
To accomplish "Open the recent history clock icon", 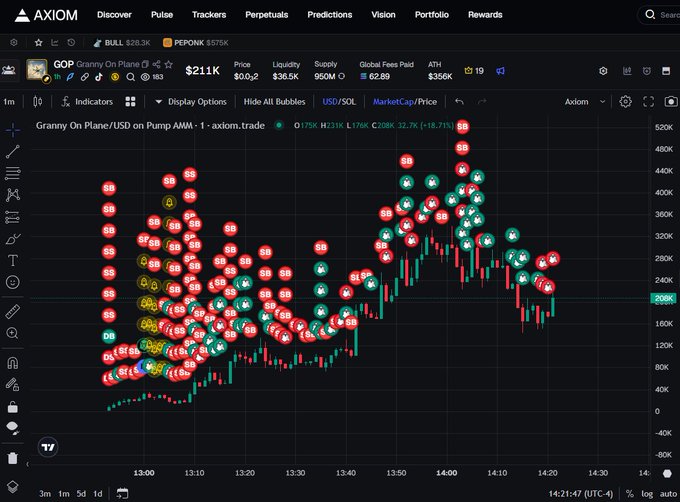I will tap(71, 42).
